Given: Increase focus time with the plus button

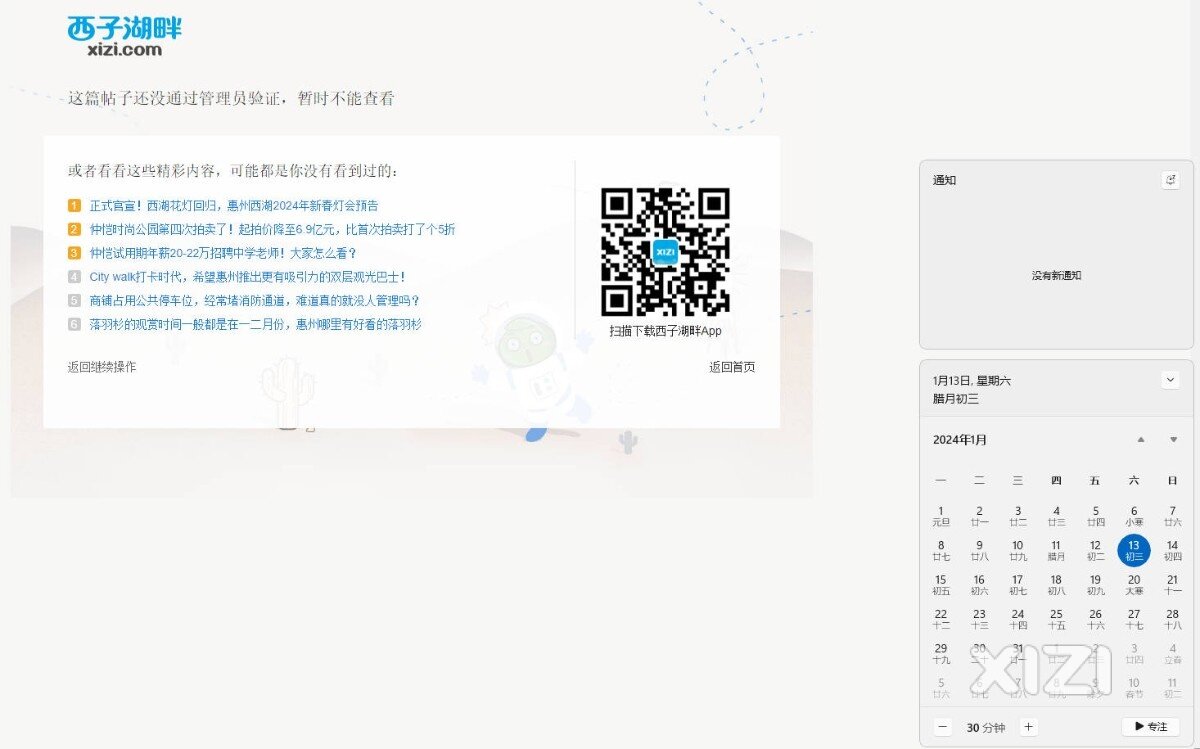Looking at the screenshot, I should 1029,727.
